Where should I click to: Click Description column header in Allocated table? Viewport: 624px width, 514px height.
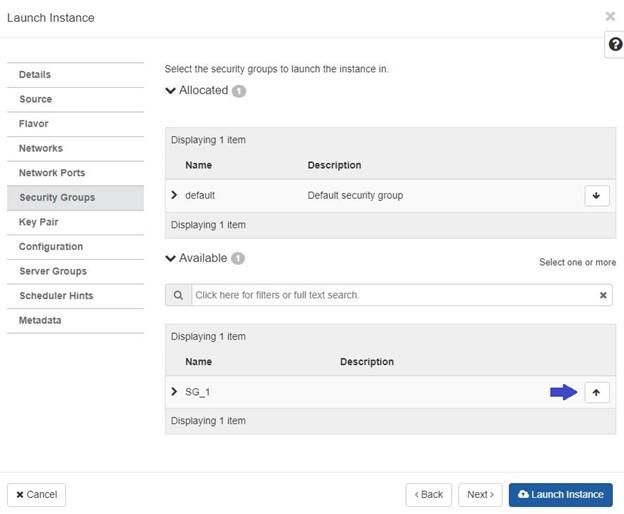click(x=334, y=165)
